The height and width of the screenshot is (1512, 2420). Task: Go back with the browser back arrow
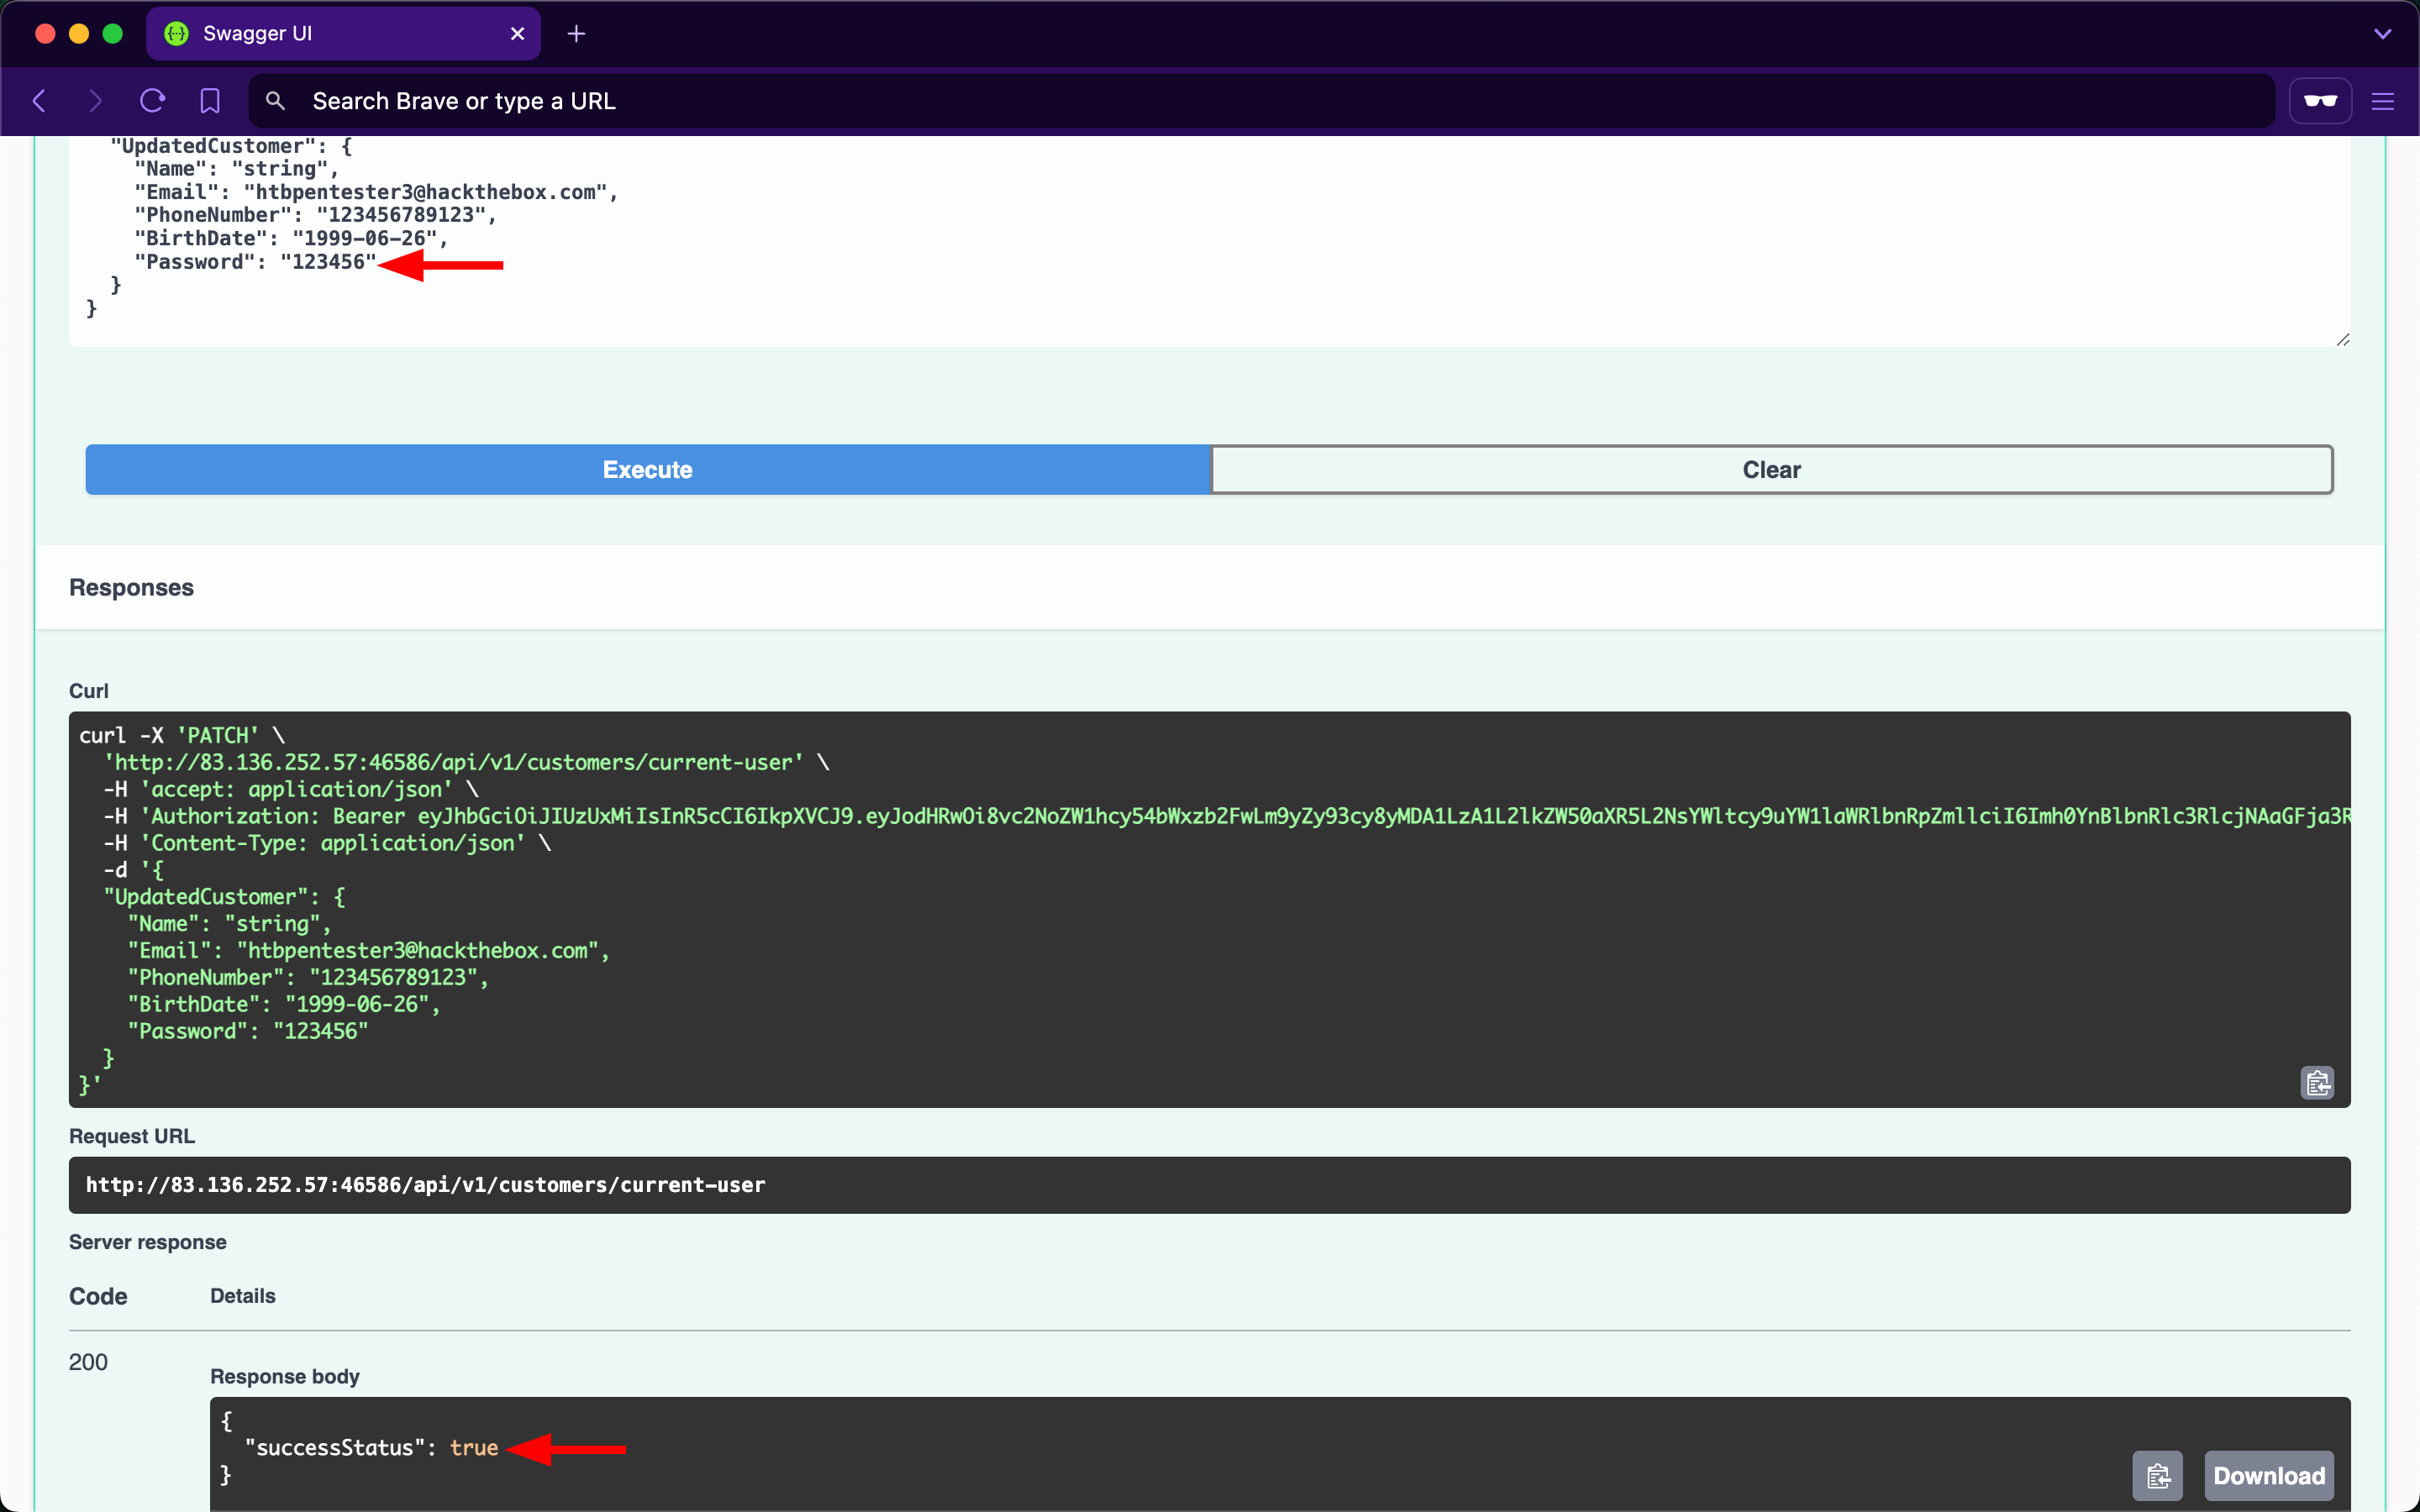(x=40, y=101)
